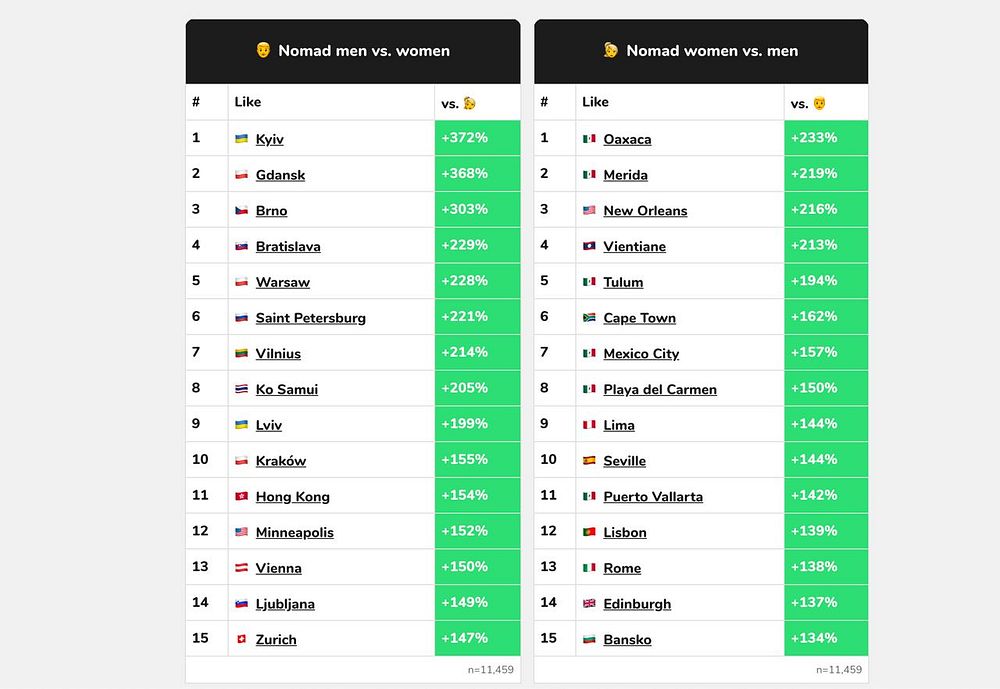Click the Hong Kong flag icon
The height and width of the screenshot is (689, 1000).
point(241,496)
